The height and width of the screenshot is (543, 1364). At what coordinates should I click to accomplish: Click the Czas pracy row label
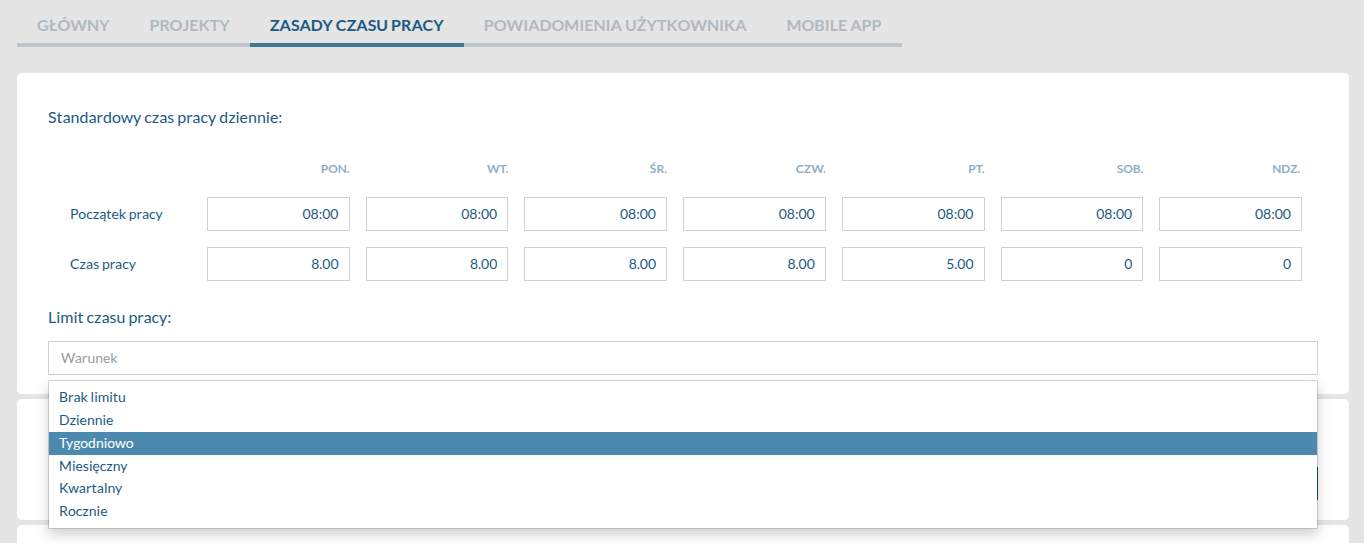coord(103,264)
